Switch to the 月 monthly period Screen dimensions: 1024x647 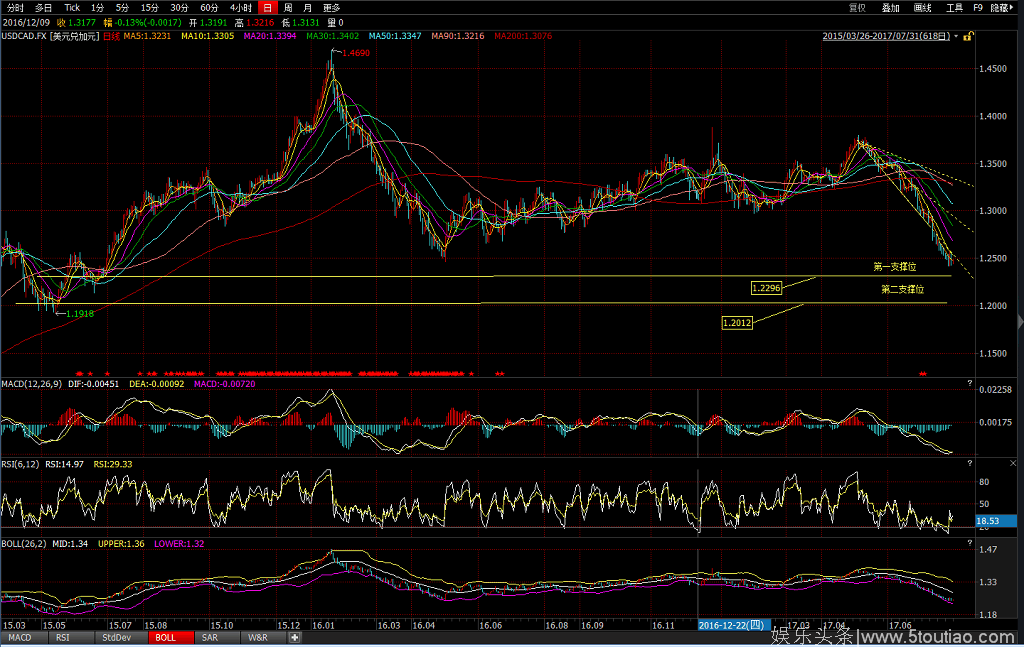click(x=308, y=8)
